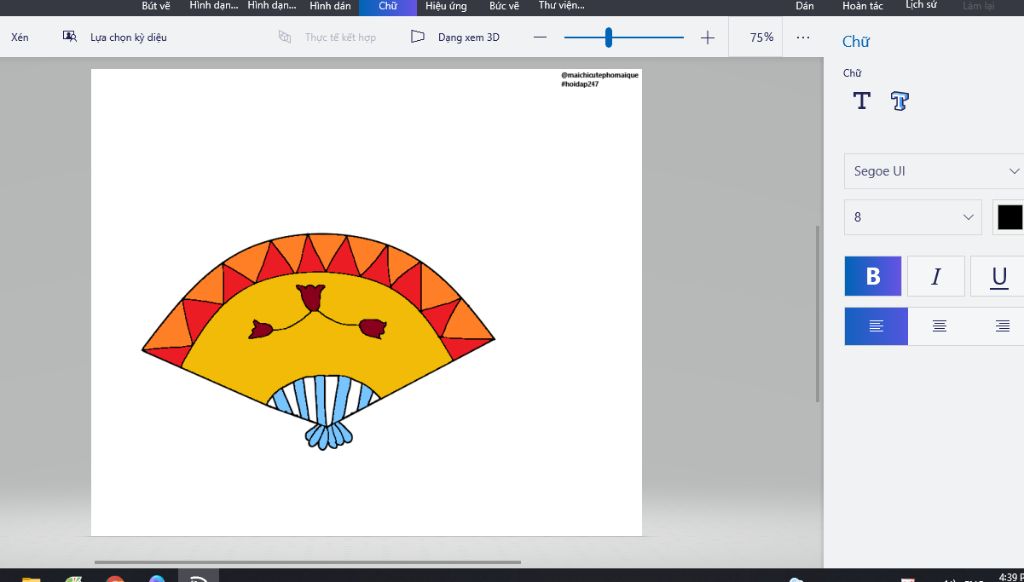Click the horizontal scrollbar below the canvas

[x=308, y=562]
